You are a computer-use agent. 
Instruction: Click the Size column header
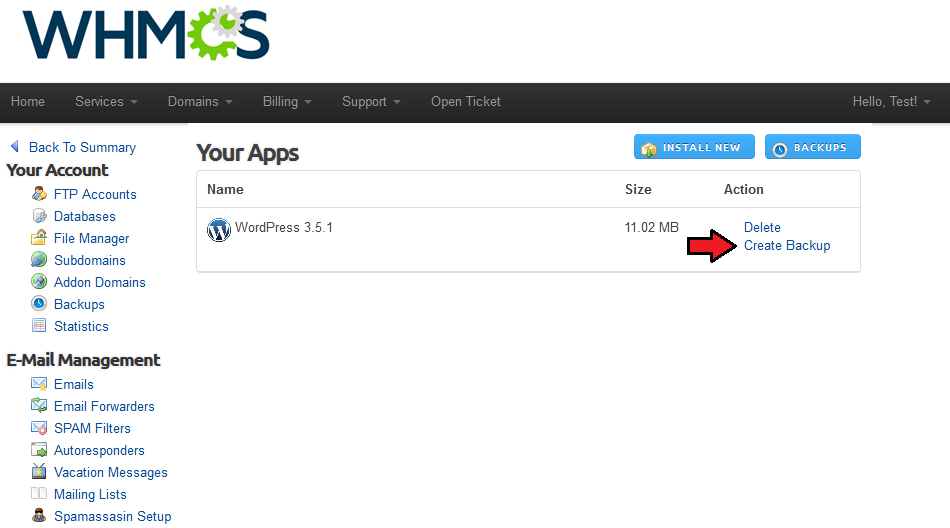click(638, 189)
